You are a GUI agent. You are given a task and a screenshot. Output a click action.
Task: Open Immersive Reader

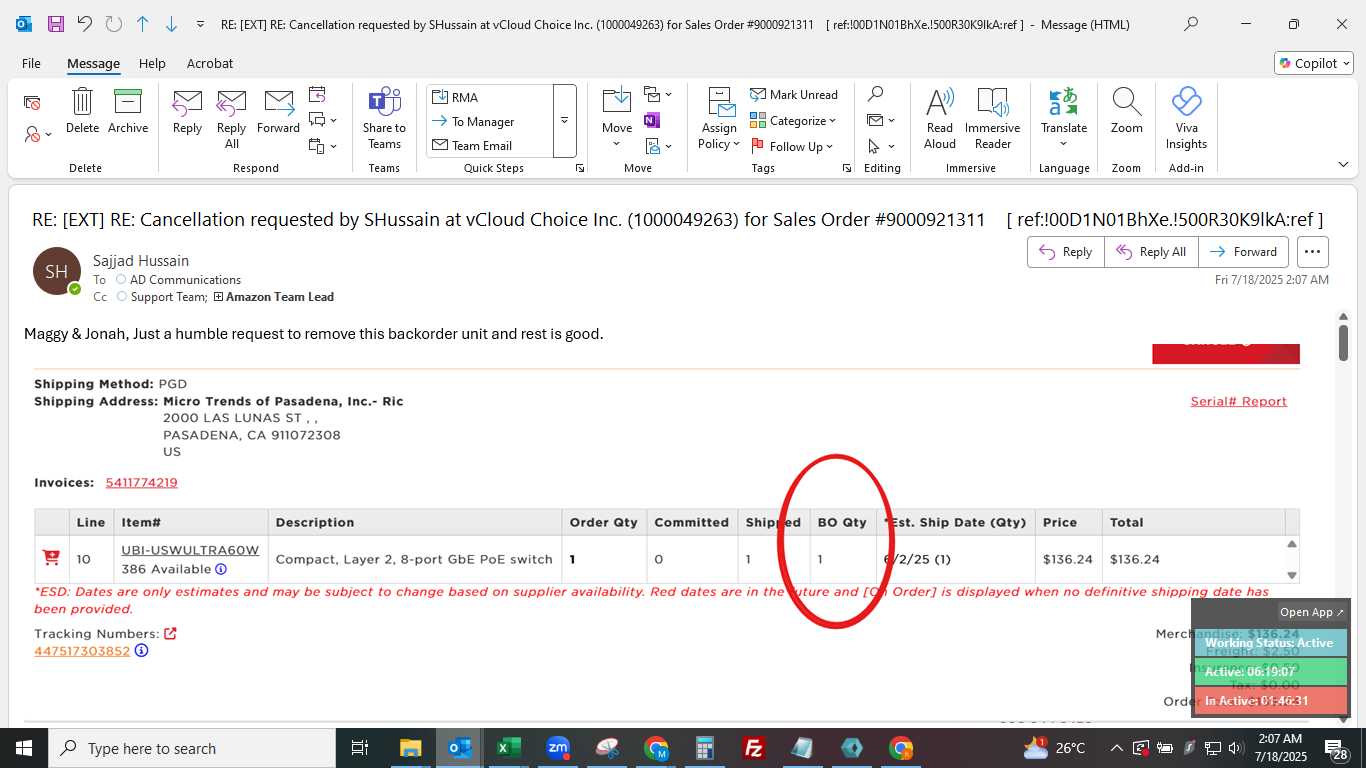[992, 118]
